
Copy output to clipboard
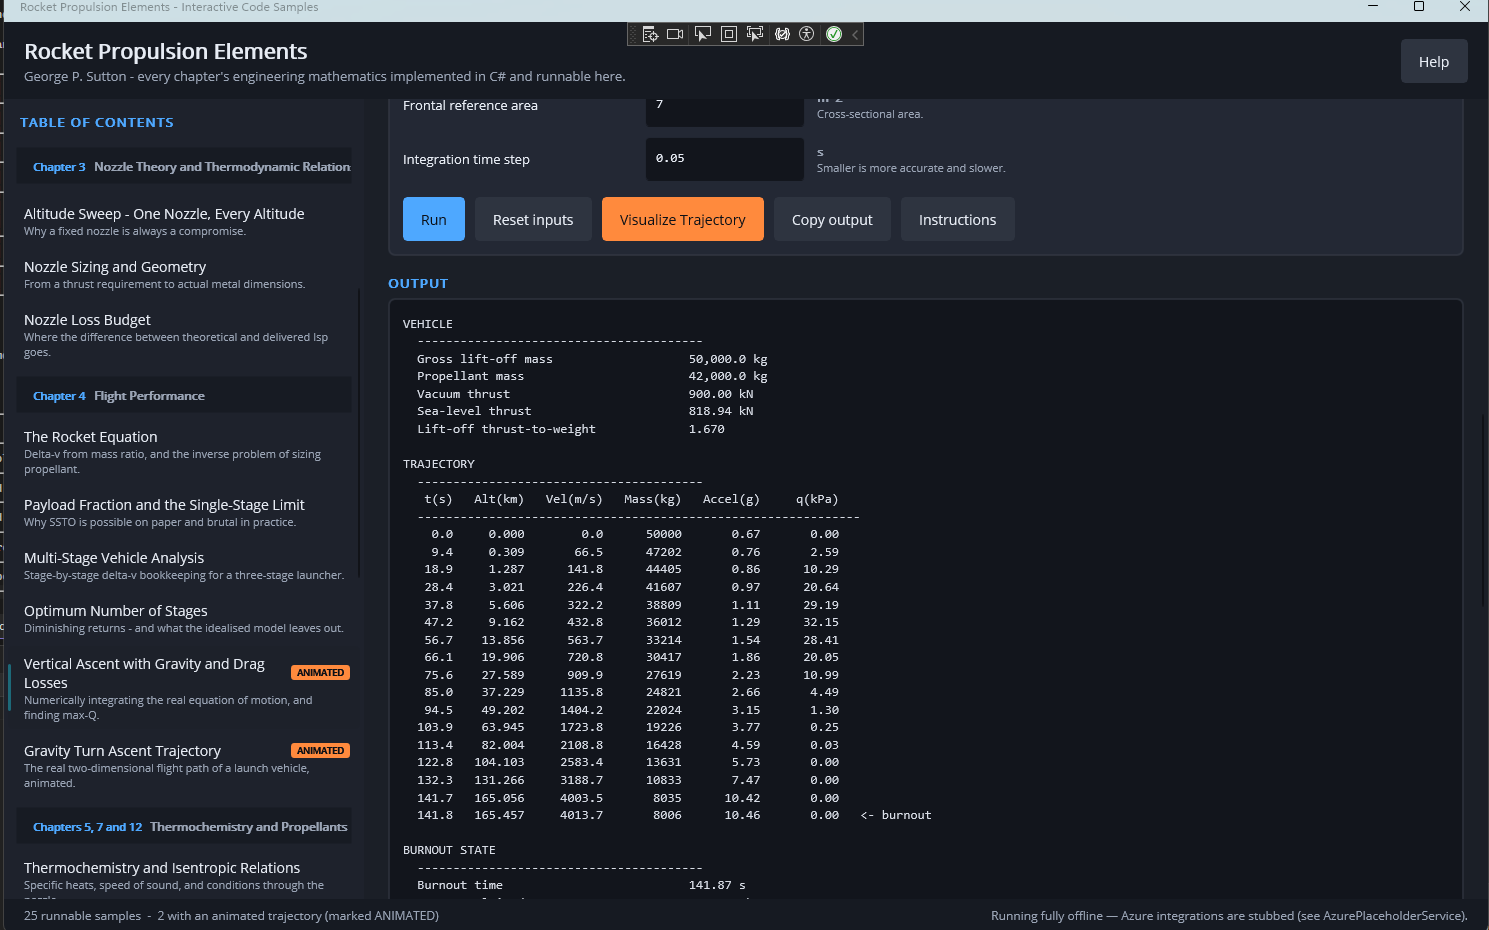832,220
